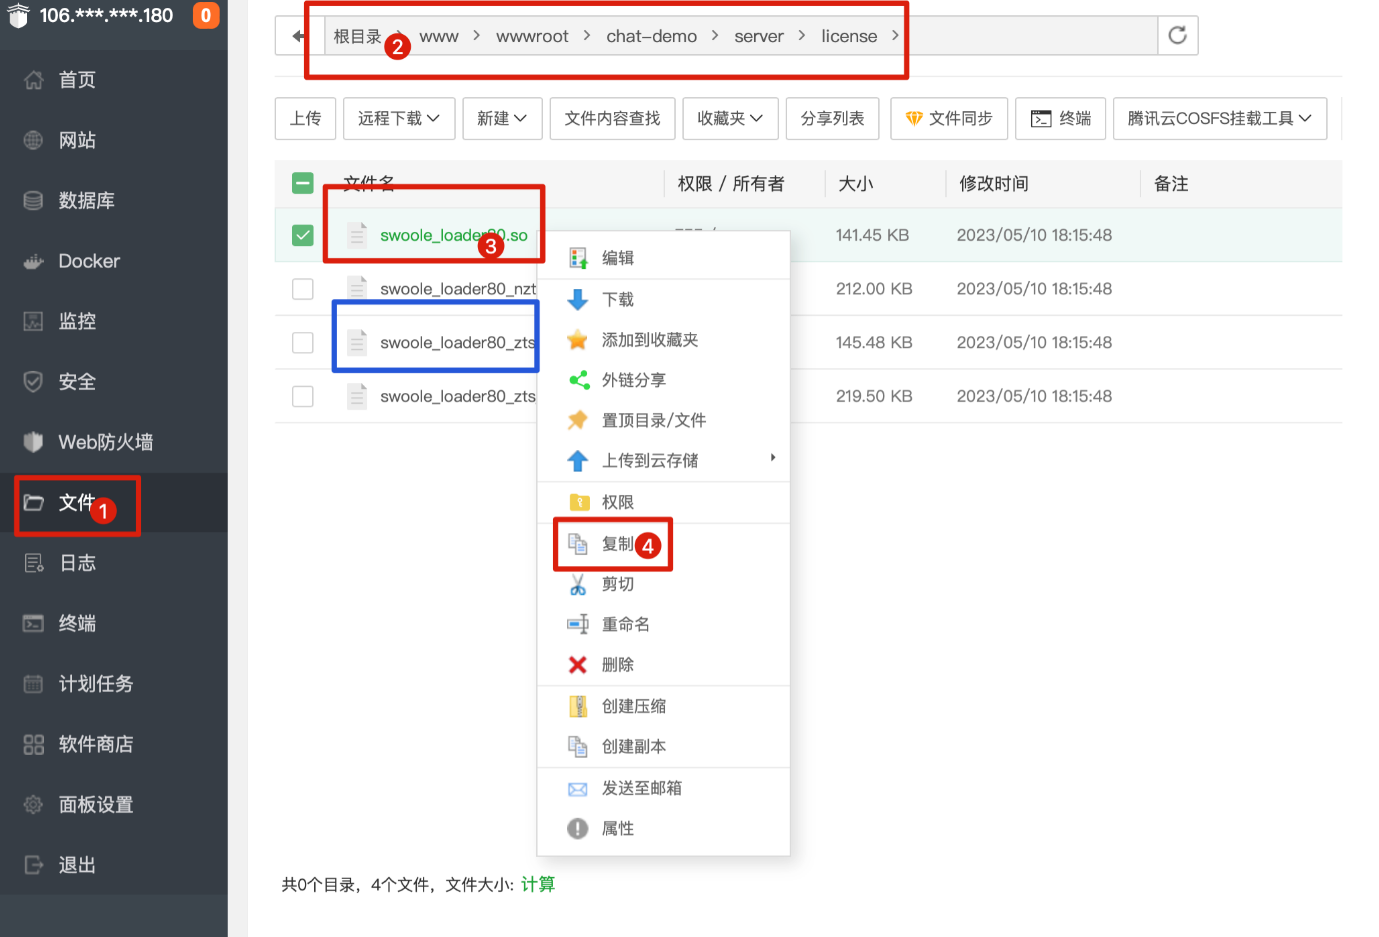Viewport: 1379px width, 937px height.
Task: Click the star icon for add to favorites
Action: click(x=578, y=340)
